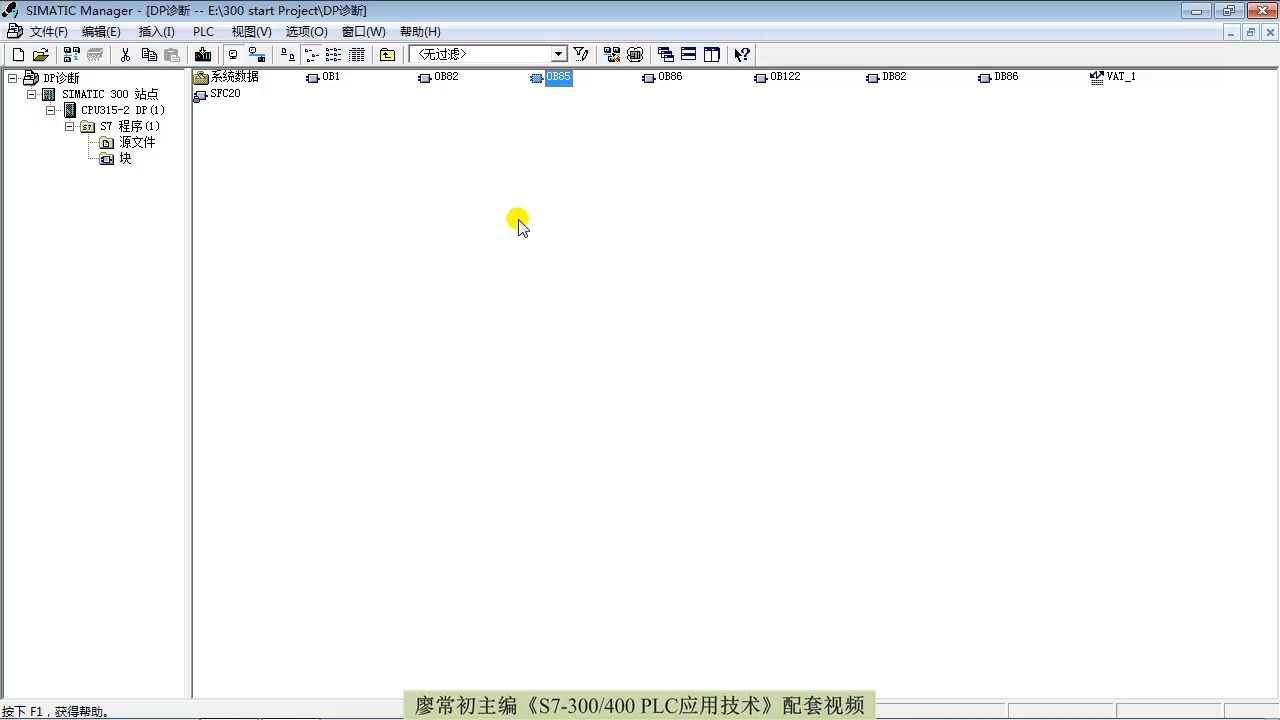Viewport: 1280px width, 720px height.
Task: Close the inner DP诊断 project window
Action: click(1268, 32)
